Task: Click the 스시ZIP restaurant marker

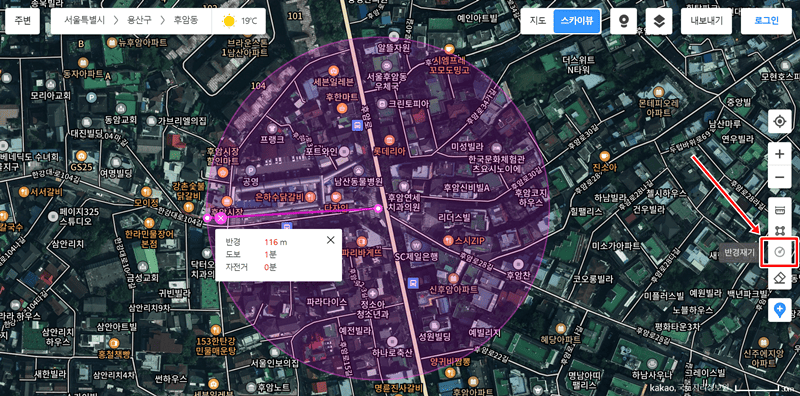Action: [x=448, y=239]
